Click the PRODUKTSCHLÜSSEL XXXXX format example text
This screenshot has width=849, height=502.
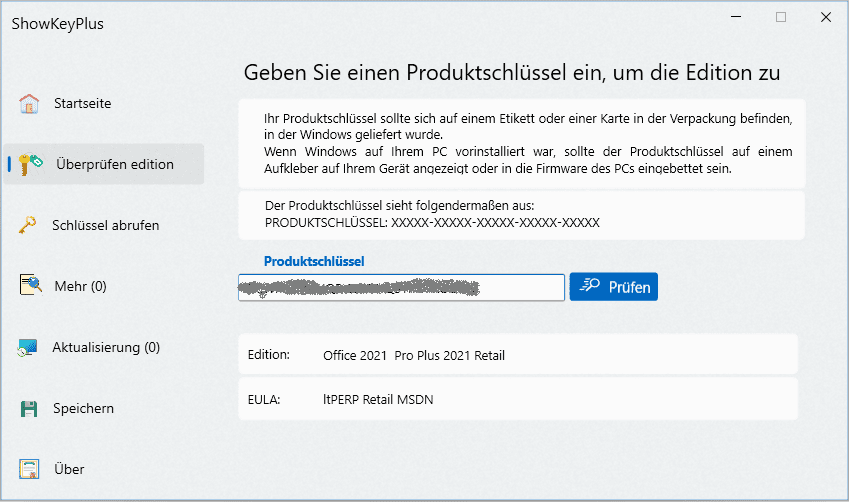click(x=432, y=223)
